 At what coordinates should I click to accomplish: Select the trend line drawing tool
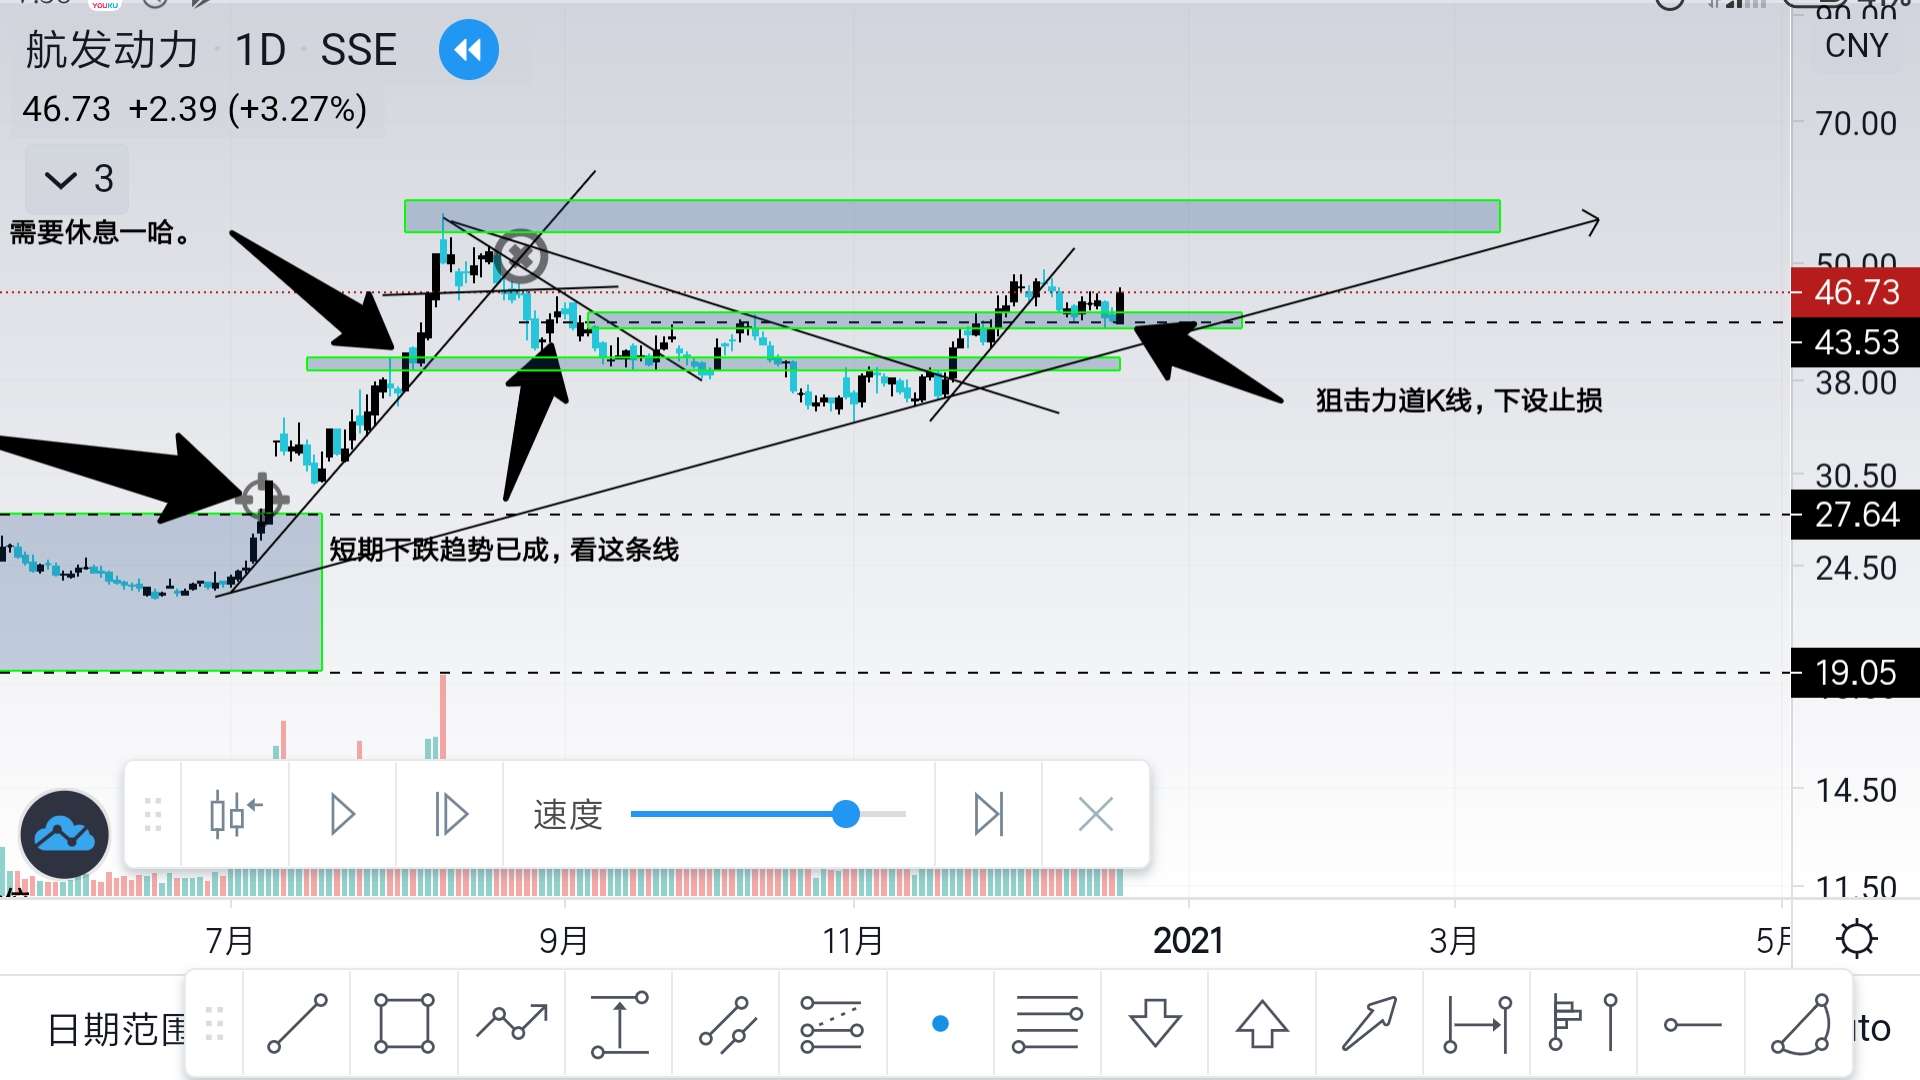coord(297,1024)
